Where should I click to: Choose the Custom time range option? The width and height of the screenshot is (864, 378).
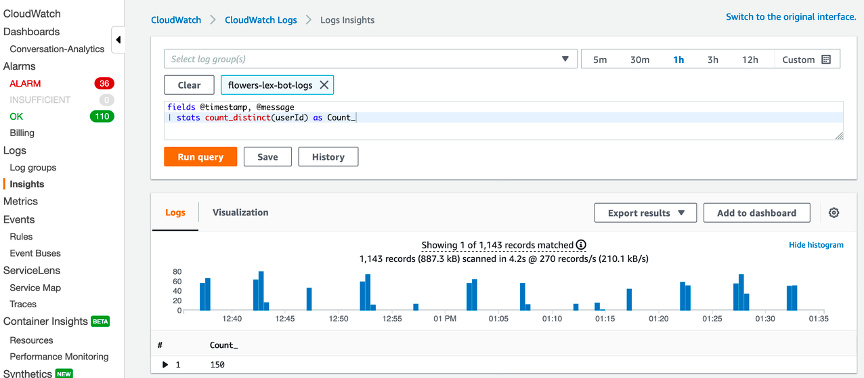[x=807, y=60]
